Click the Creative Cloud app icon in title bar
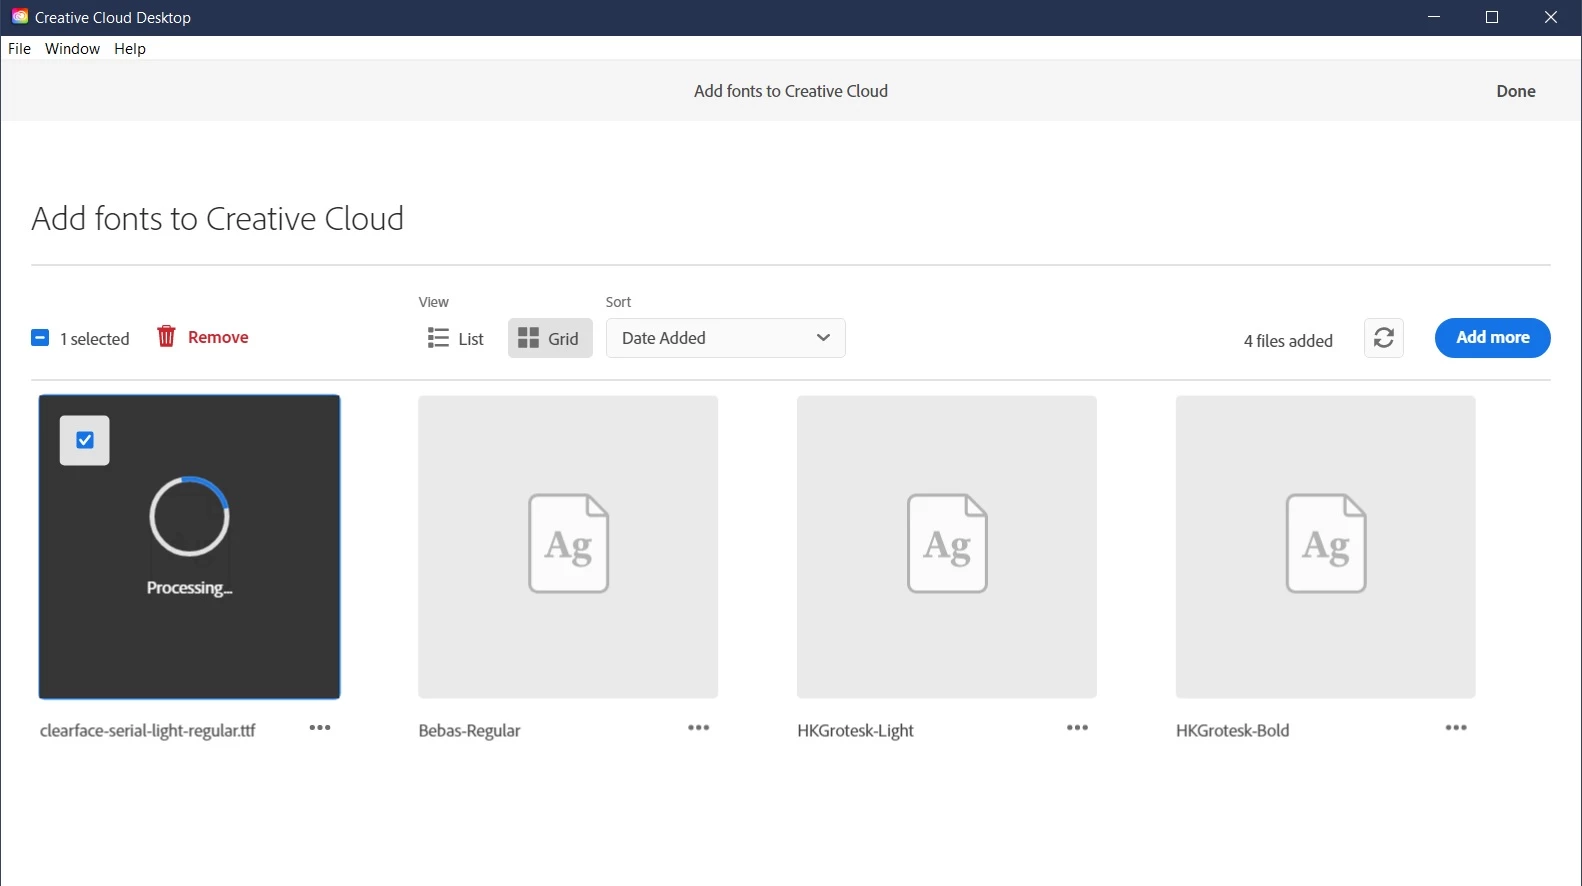 [19, 17]
